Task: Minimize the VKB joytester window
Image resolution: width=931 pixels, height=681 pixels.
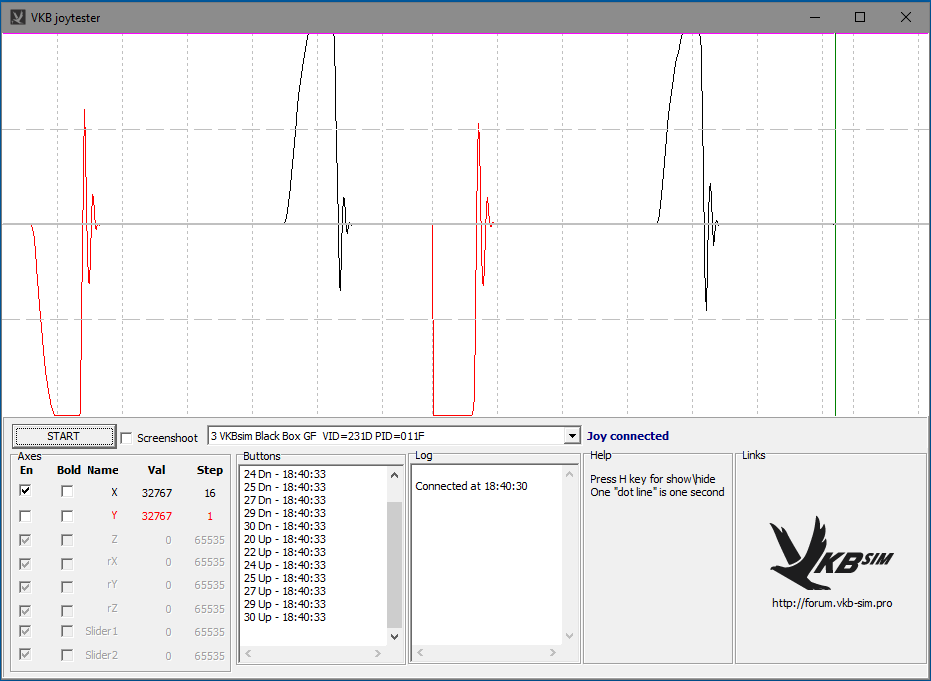Action: coord(813,17)
